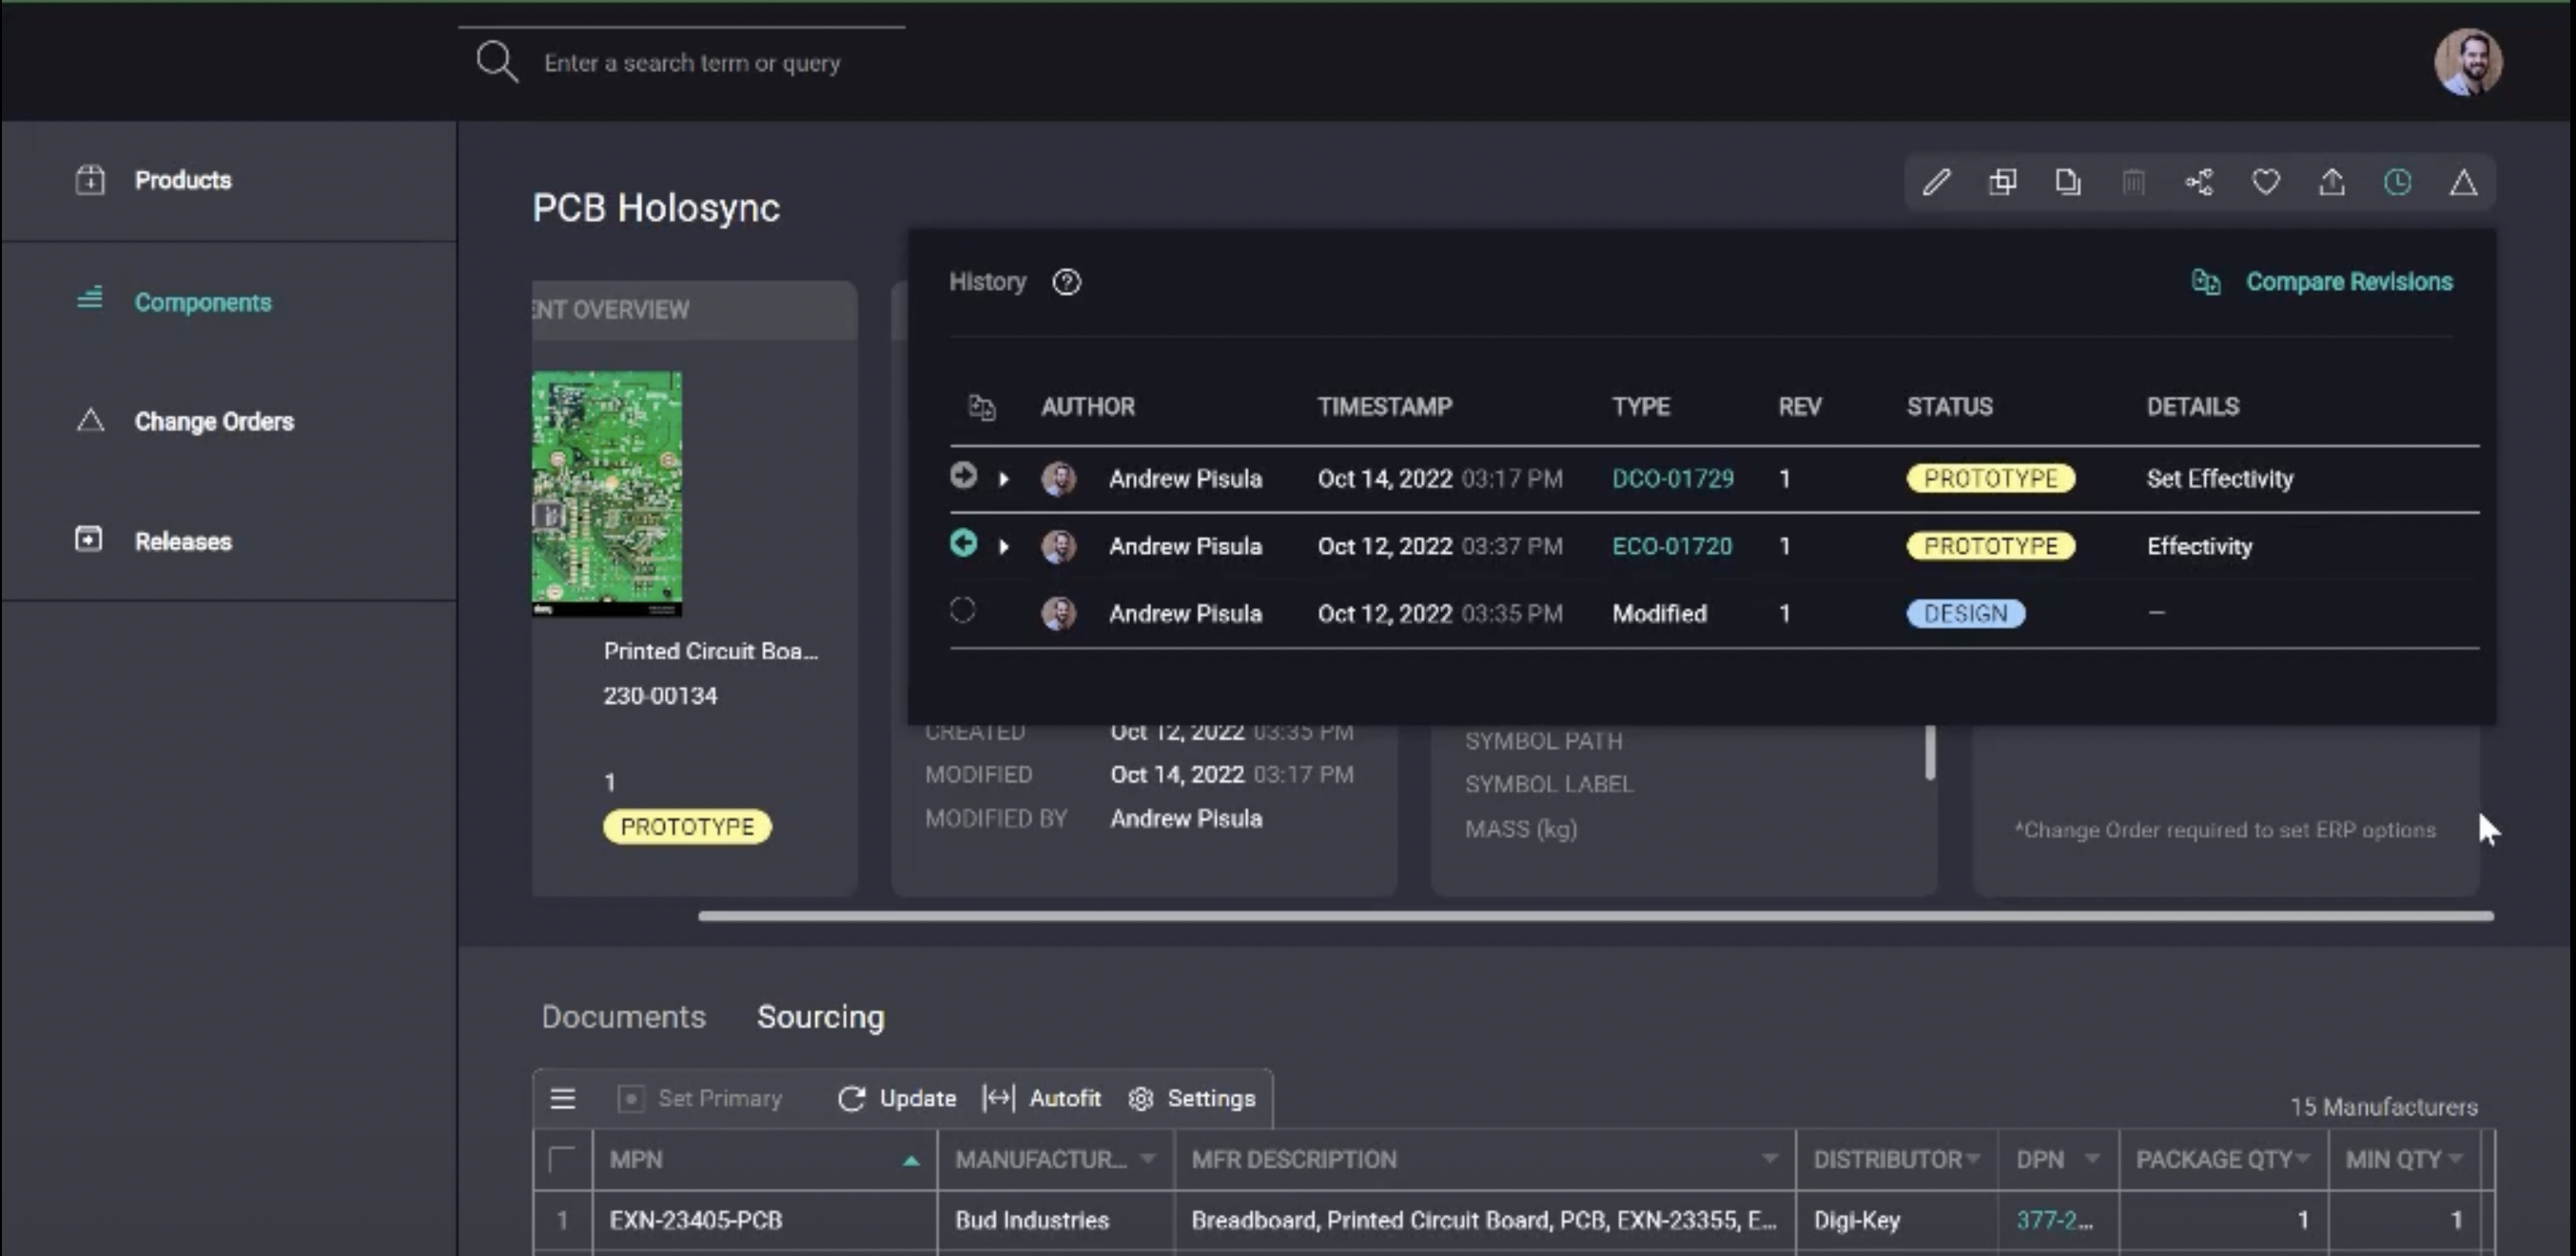Image resolution: width=2576 pixels, height=1256 pixels.
Task: Click the Products sidebar icon
Action: [90, 180]
